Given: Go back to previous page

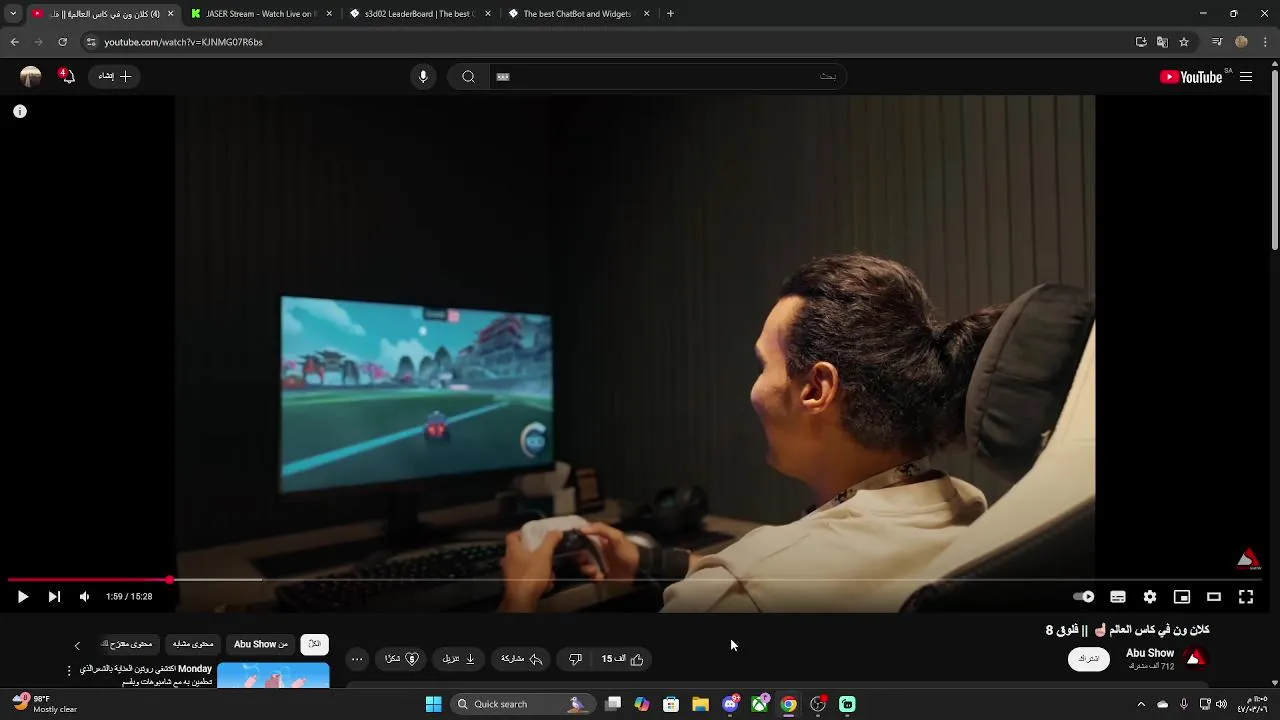Looking at the screenshot, I should pyautogui.click(x=14, y=42).
